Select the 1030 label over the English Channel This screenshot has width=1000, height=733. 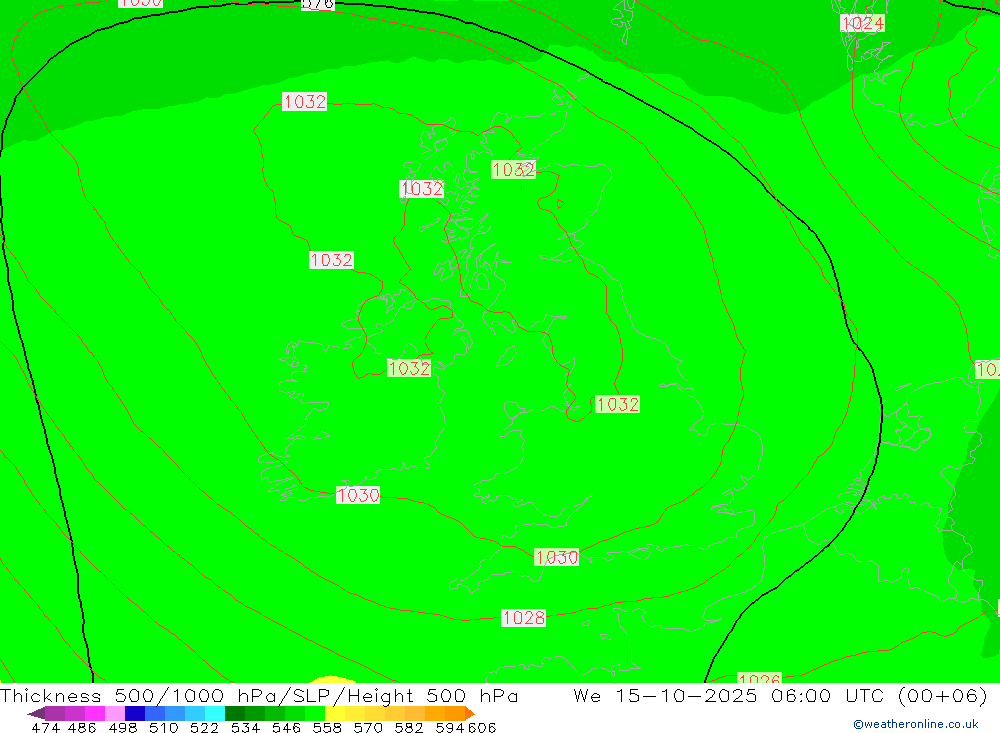pyautogui.click(x=556, y=557)
